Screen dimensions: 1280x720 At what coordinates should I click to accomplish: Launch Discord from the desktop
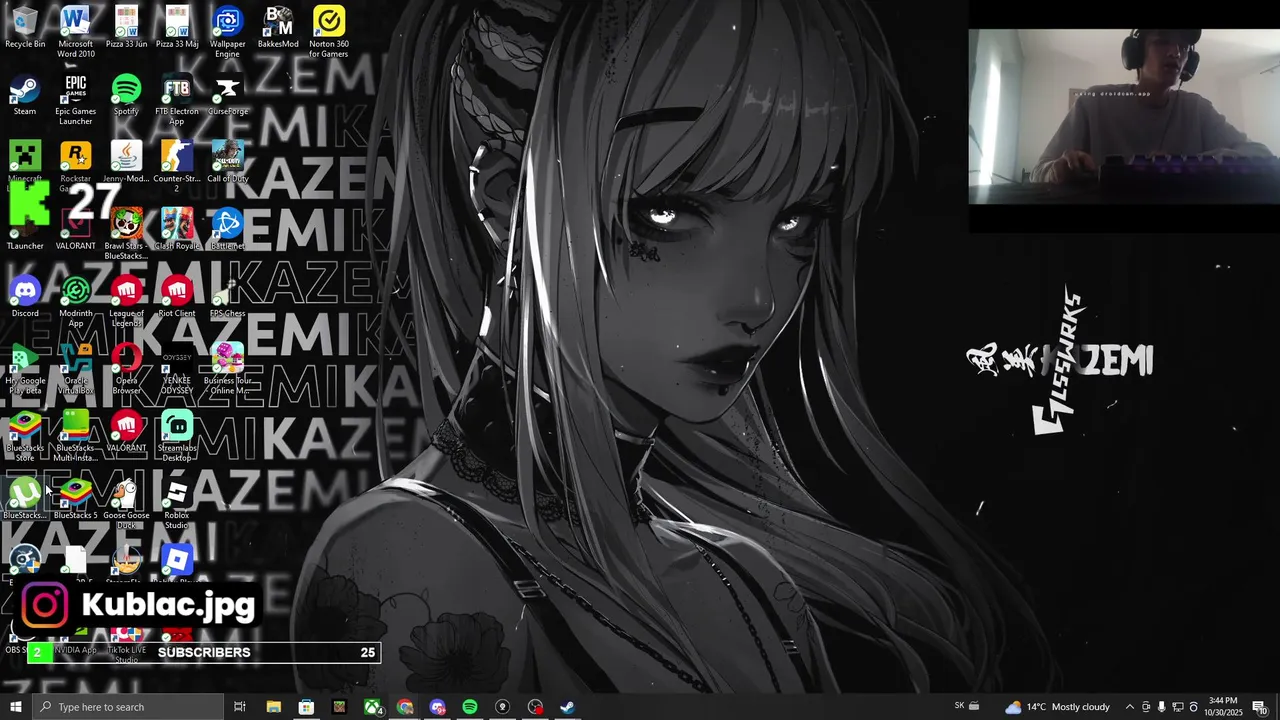[25, 297]
